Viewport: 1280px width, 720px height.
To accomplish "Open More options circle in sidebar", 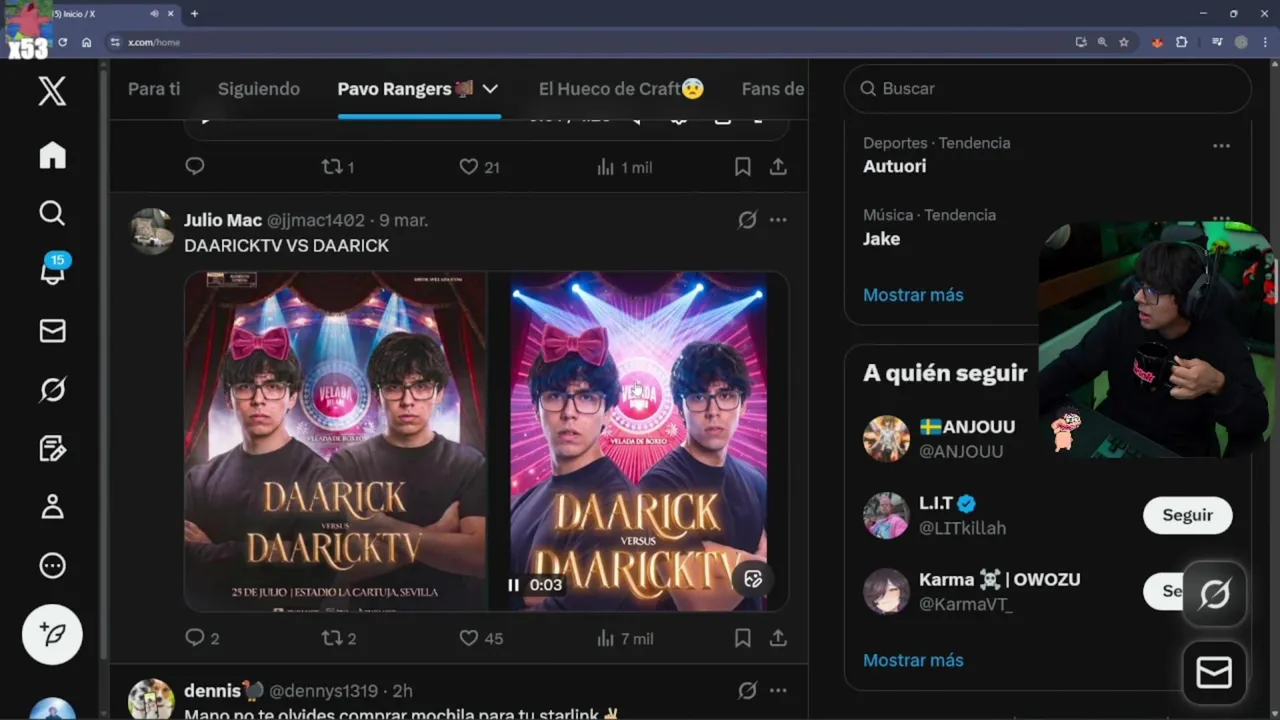I will [x=52, y=566].
